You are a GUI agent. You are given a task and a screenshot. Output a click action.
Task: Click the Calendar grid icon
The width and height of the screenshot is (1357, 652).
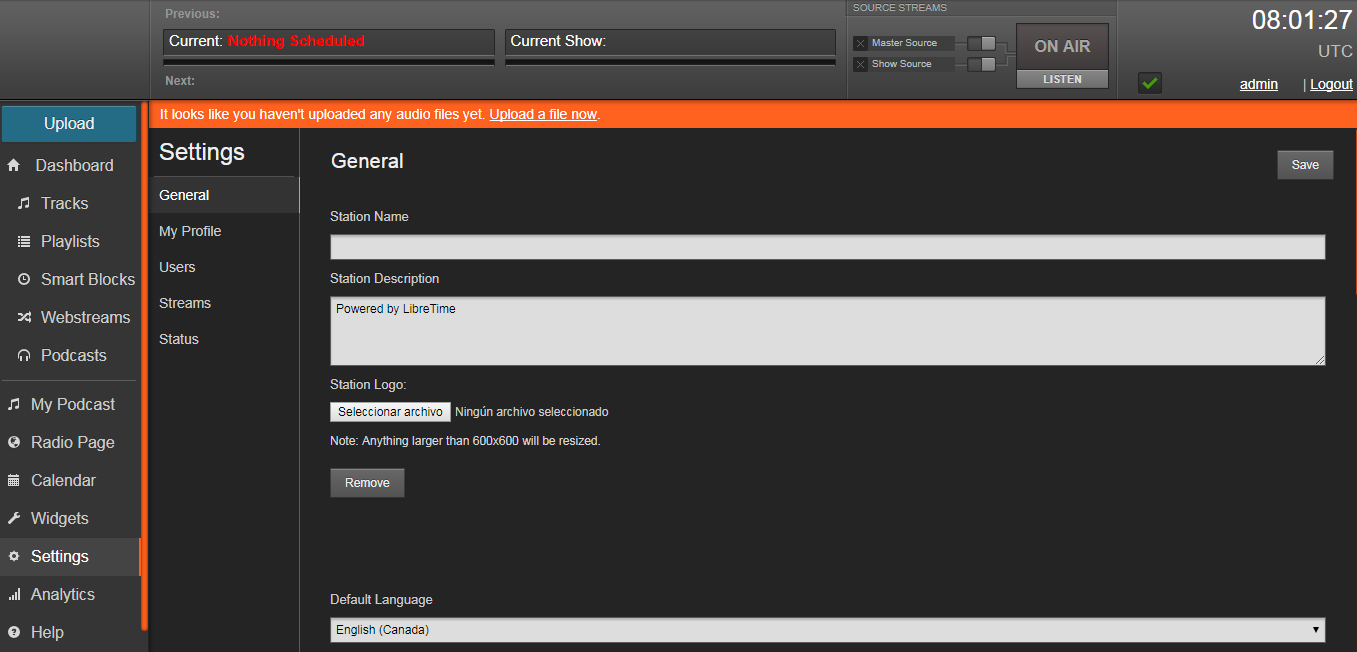14,480
